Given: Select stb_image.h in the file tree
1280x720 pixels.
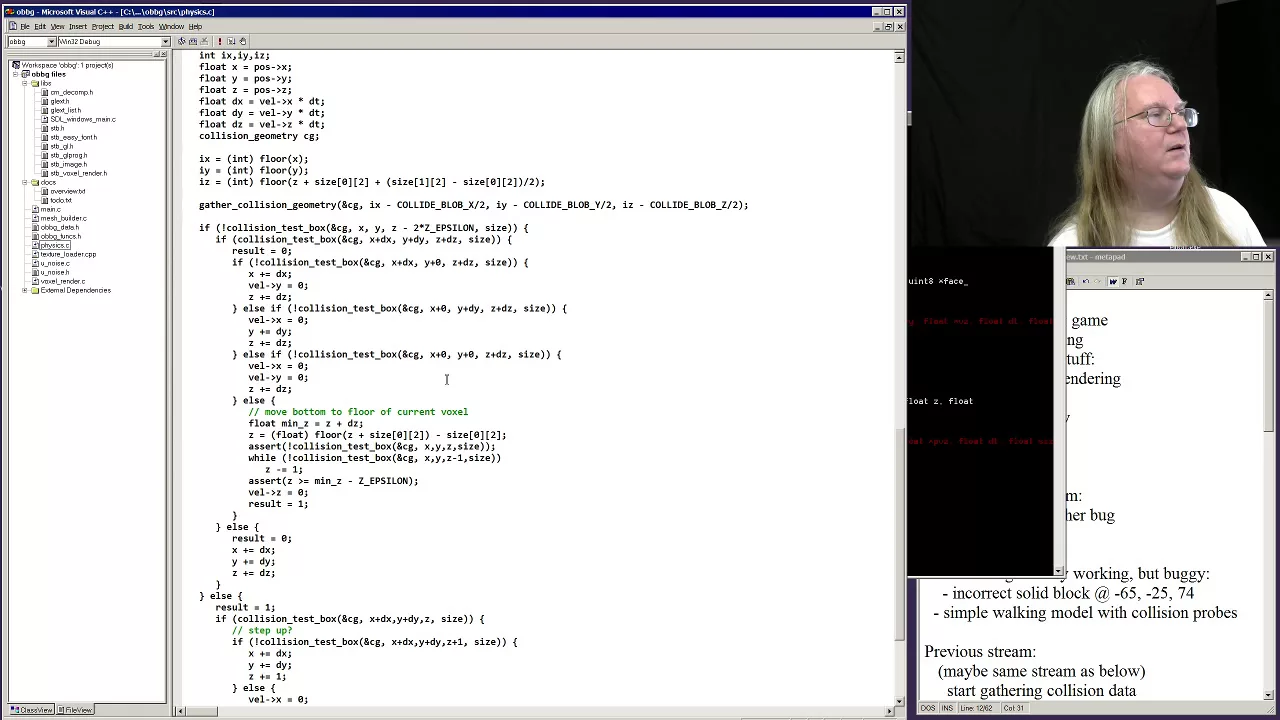Looking at the screenshot, I should (x=68, y=164).
